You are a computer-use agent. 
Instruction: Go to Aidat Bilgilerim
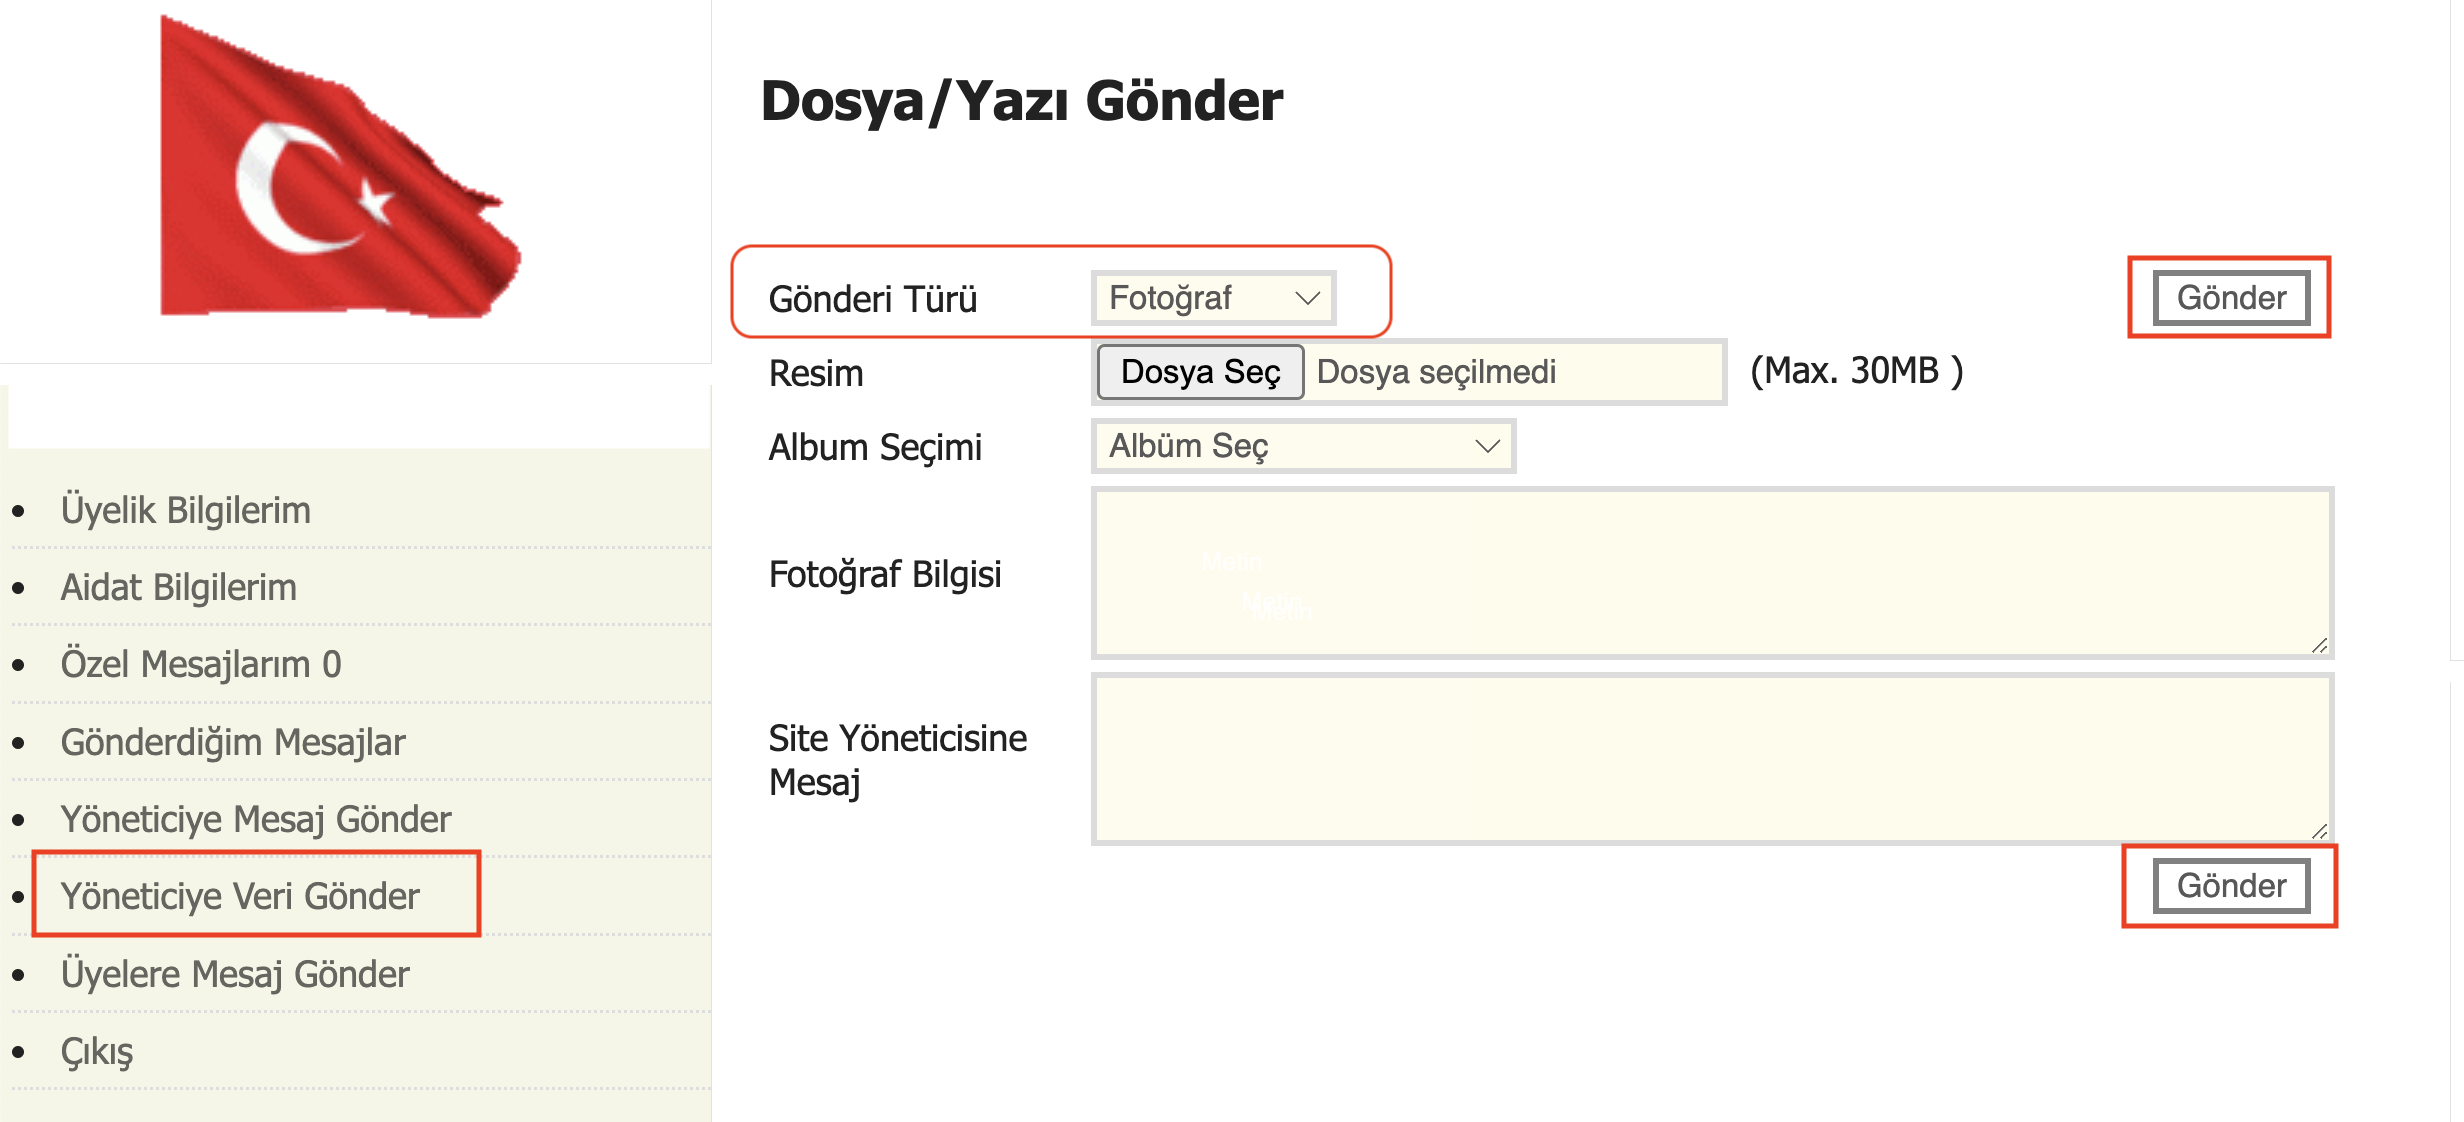coord(179,587)
